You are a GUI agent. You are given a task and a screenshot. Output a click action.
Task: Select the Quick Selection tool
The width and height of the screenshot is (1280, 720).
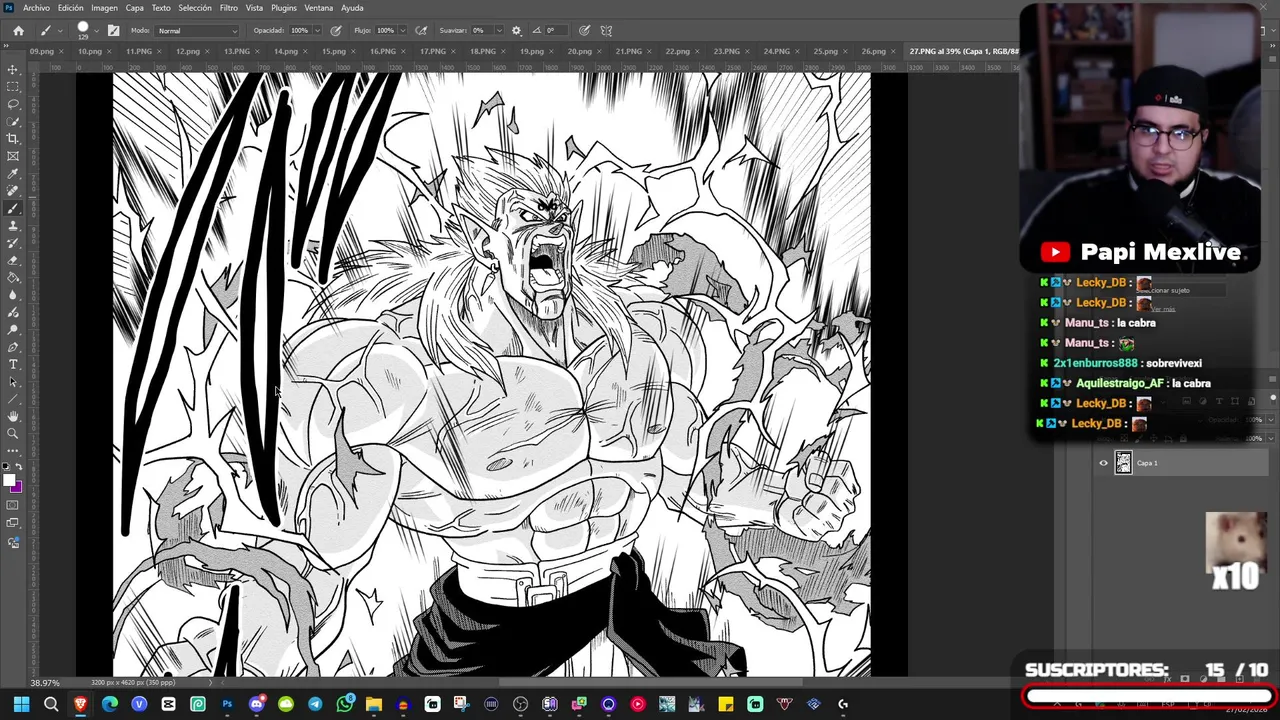13,121
